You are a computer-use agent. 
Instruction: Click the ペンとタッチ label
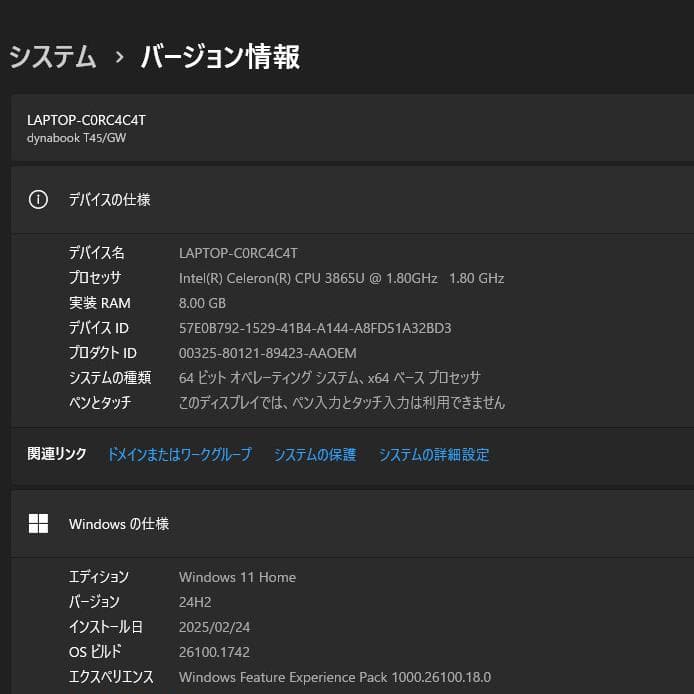click(x=100, y=402)
